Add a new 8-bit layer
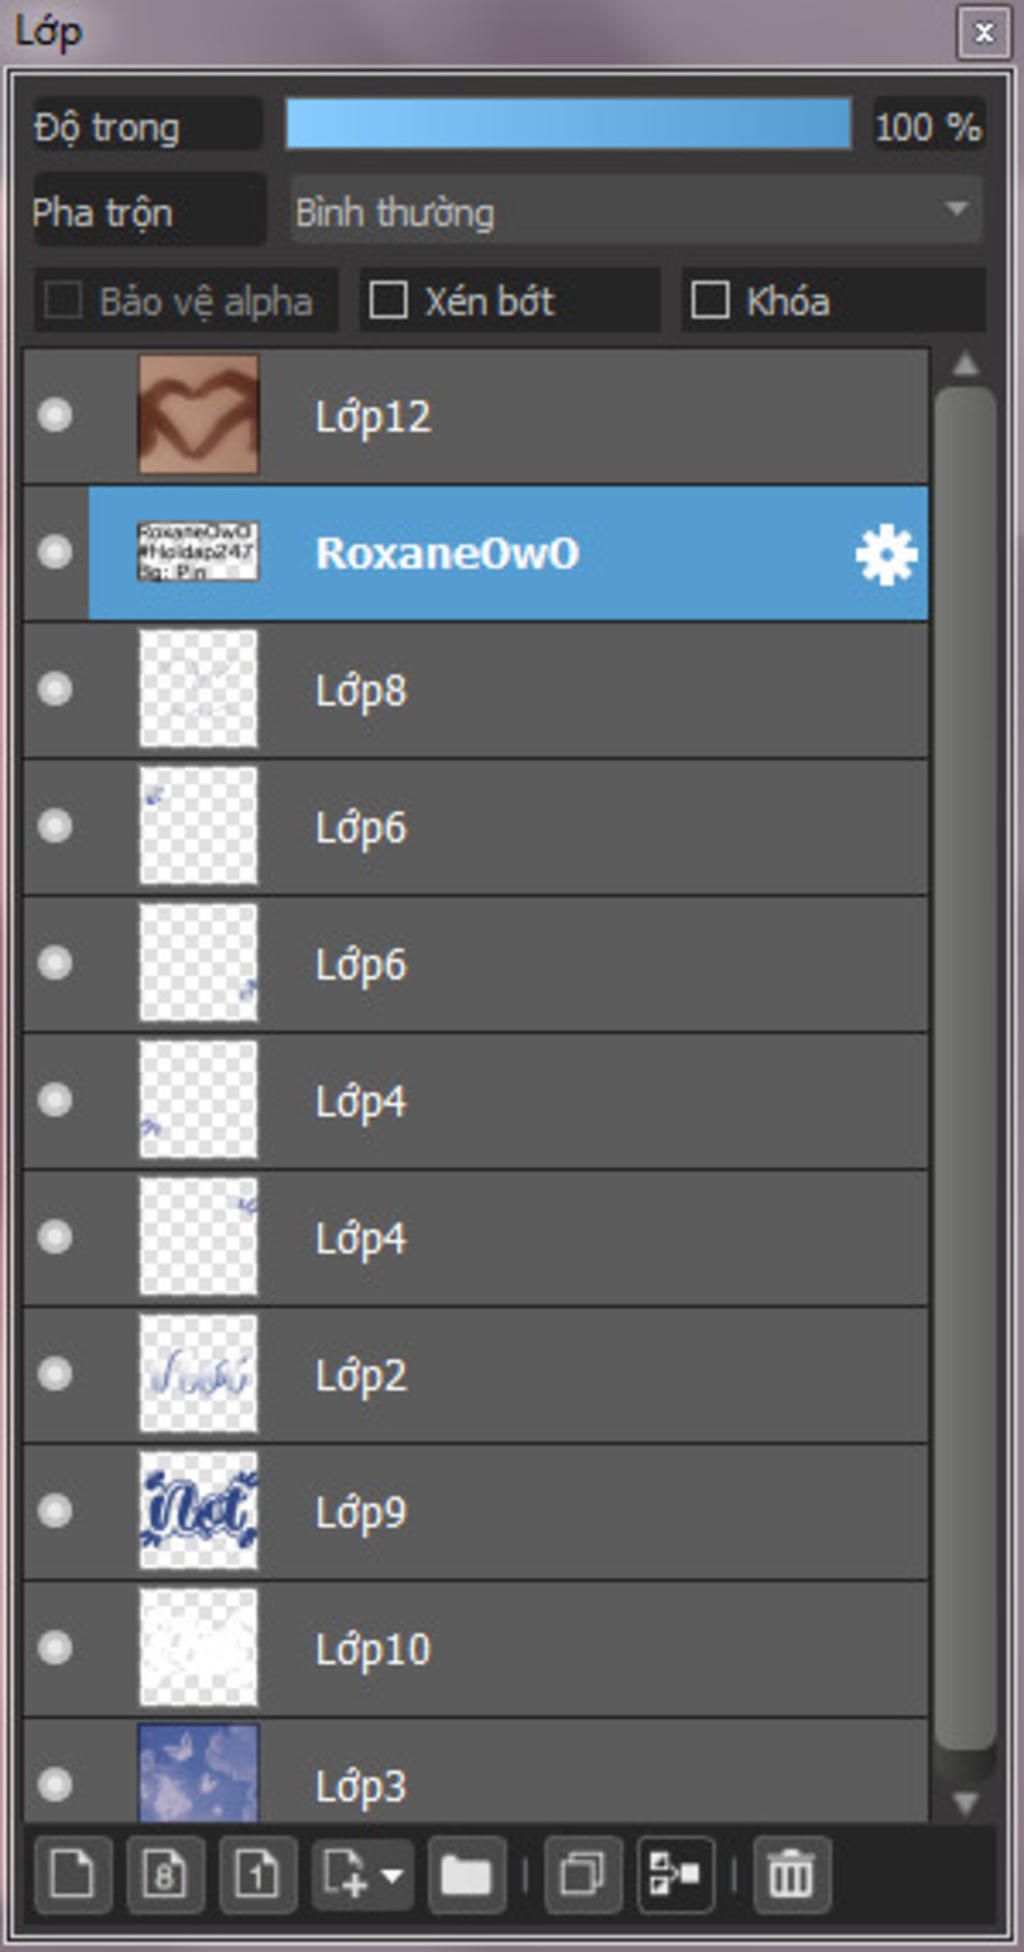This screenshot has height=1952, width=1024. [x=166, y=1874]
